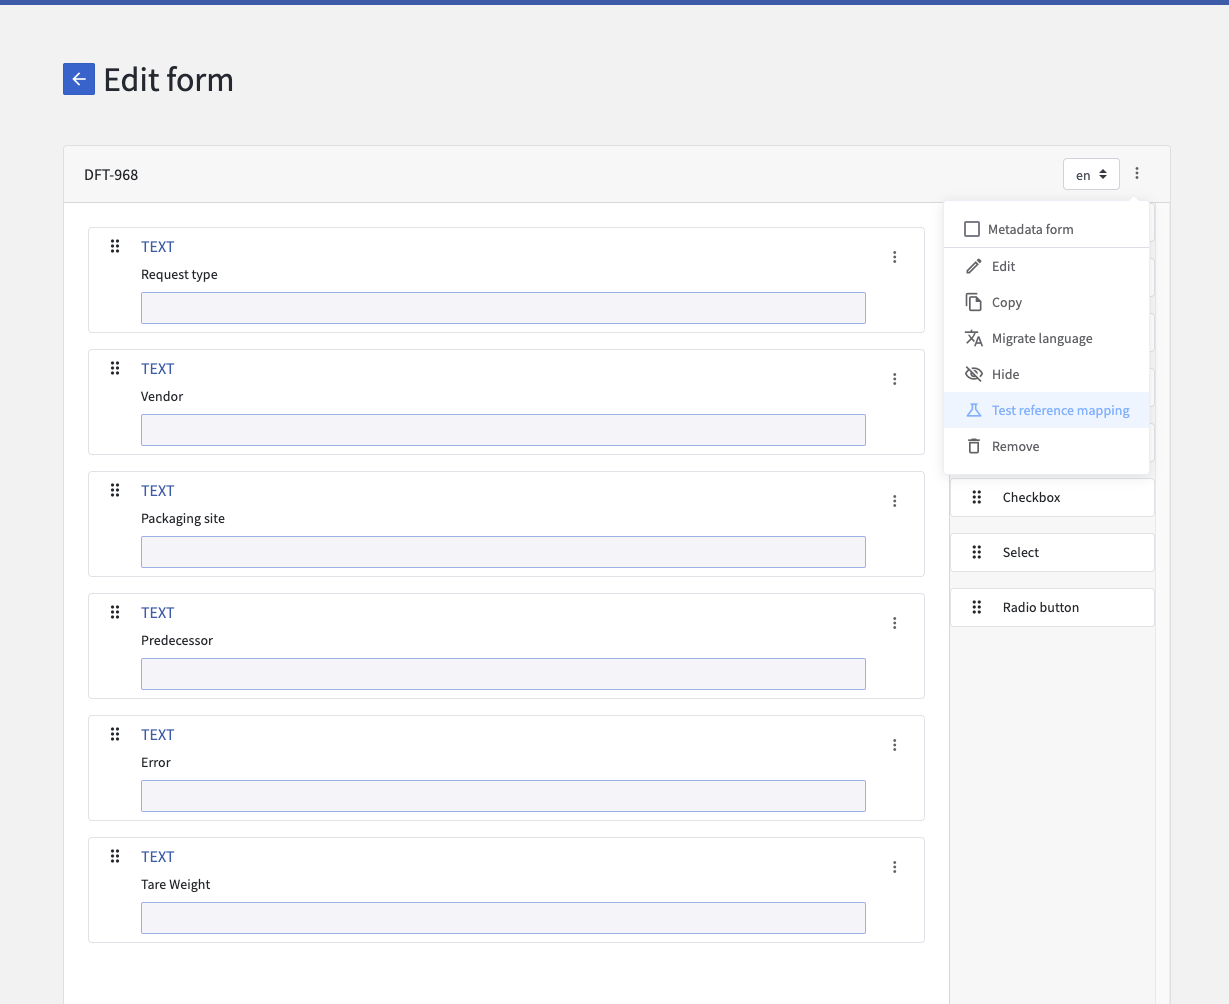This screenshot has width=1229, height=1004.
Task: Choose Migrate language from the menu
Action: (x=1042, y=339)
